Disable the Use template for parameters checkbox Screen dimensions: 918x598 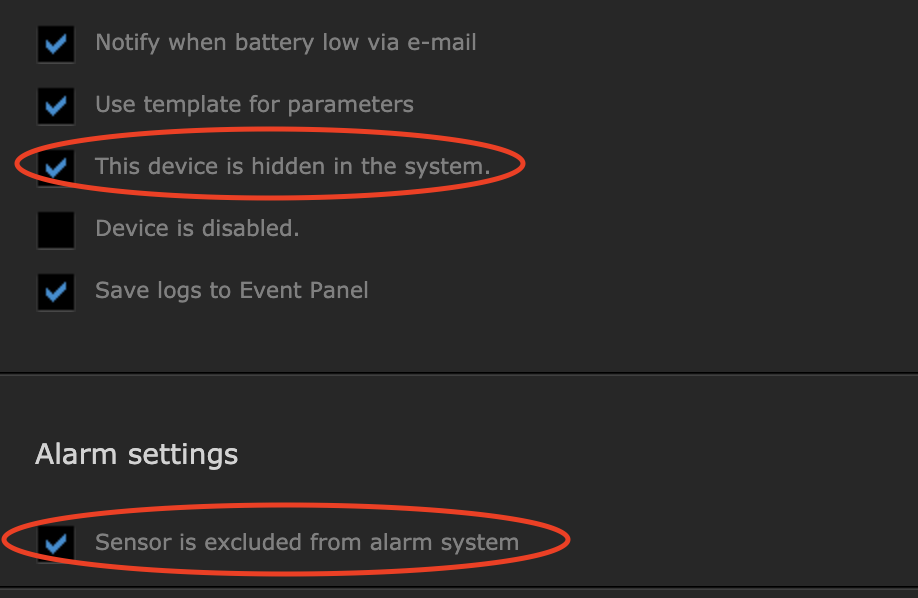click(56, 105)
